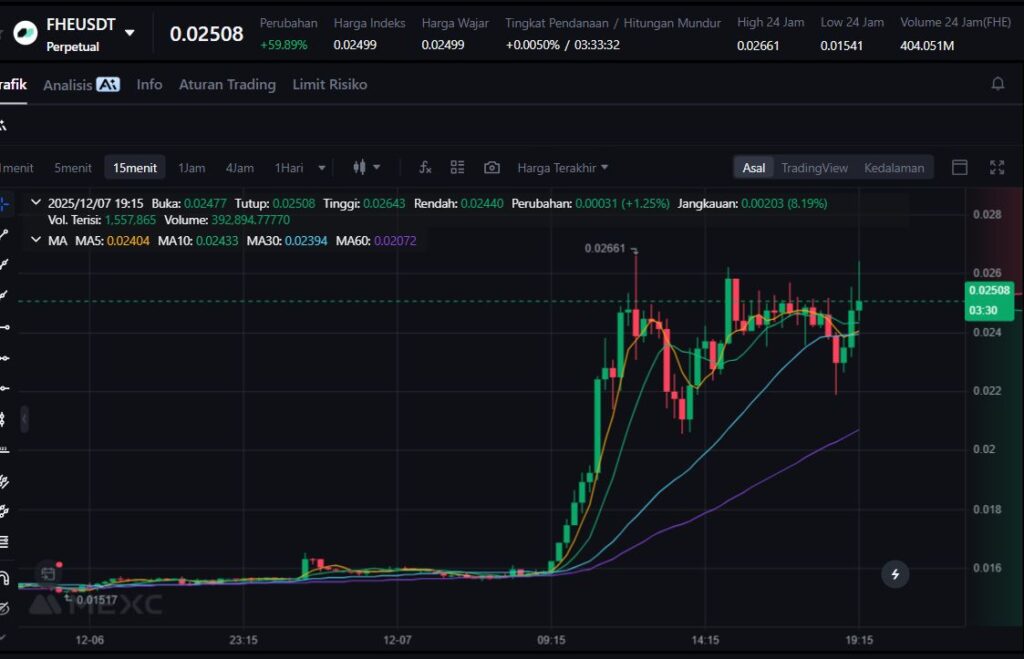Image resolution: width=1024 pixels, height=659 pixels.
Task: Click the camera screenshot icon
Action: point(491,168)
